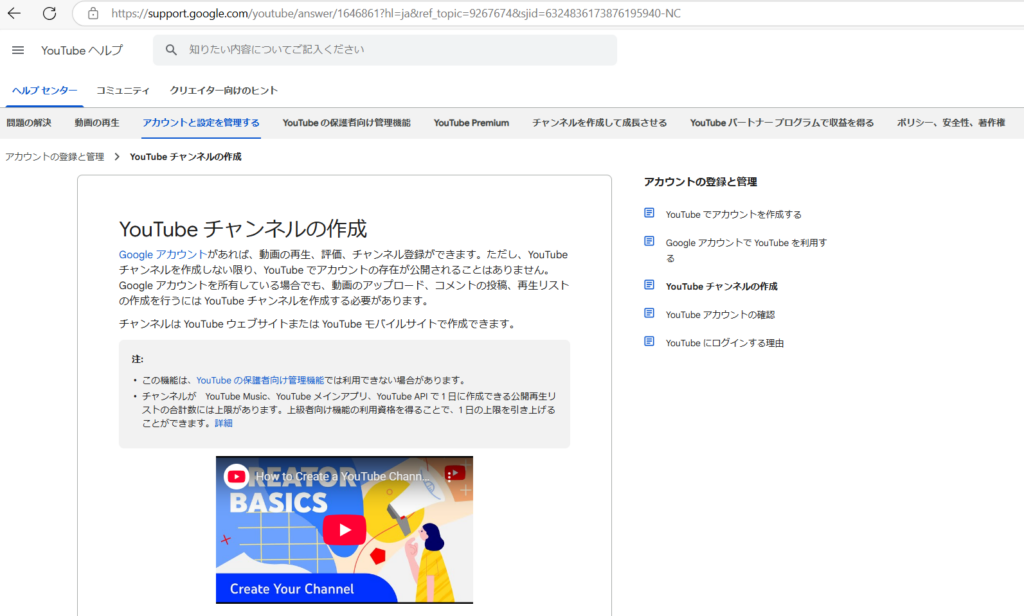The width and height of the screenshot is (1024, 616).
Task: Click article icon beside YouTube チャンネルの作成
Action: click(x=648, y=285)
